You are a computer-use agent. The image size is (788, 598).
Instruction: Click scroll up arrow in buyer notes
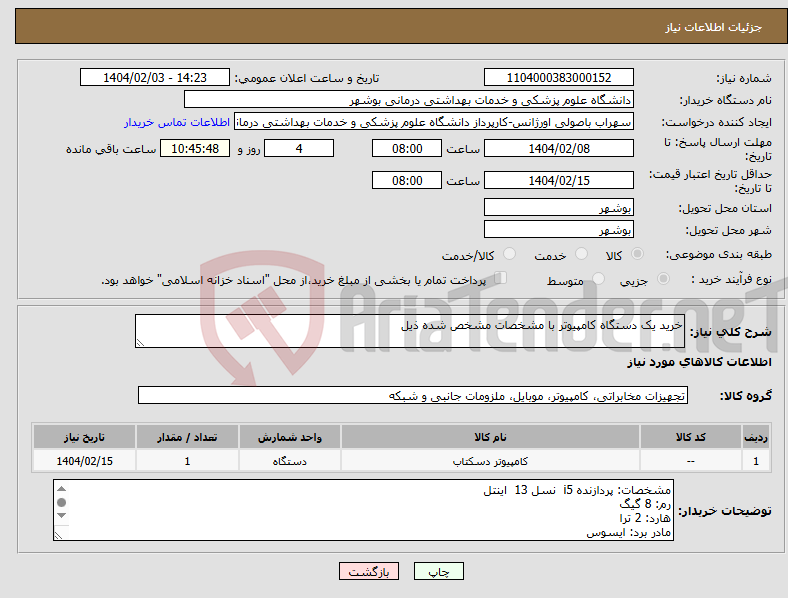pos(61,488)
